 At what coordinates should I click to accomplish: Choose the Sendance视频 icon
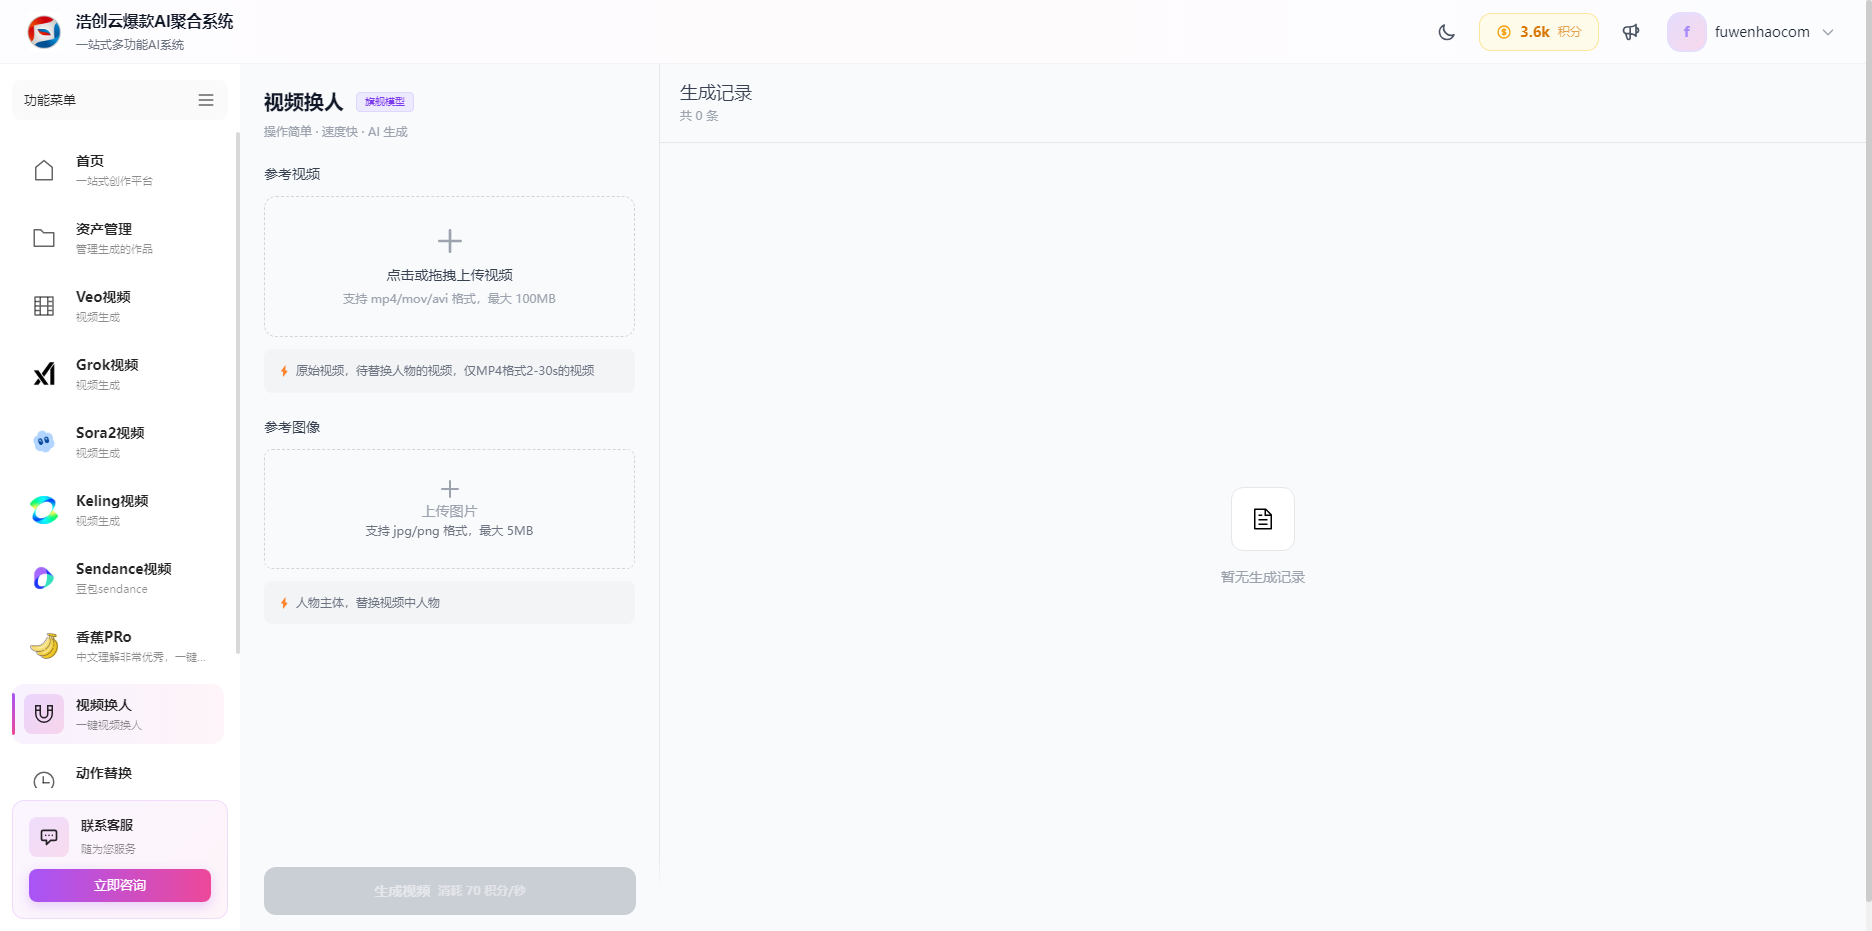tap(44, 578)
